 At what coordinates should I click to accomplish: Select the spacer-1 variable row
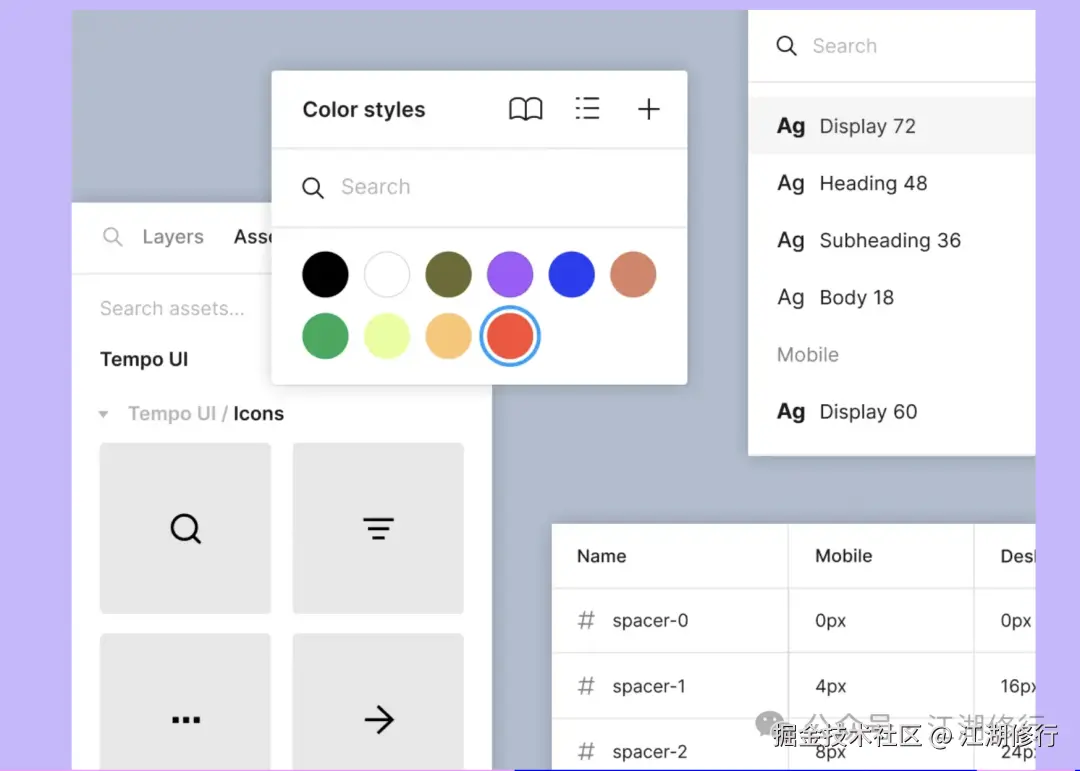(793, 686)
